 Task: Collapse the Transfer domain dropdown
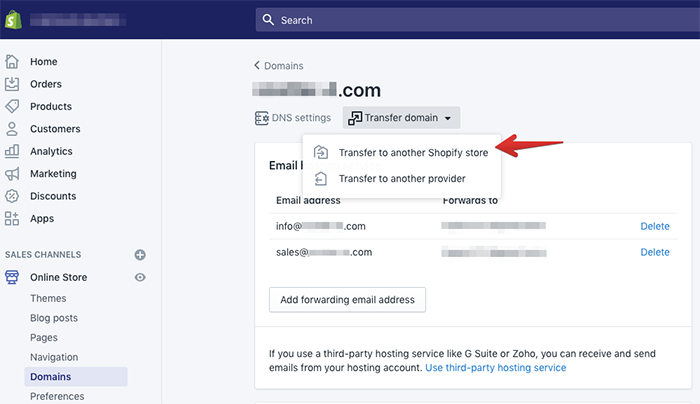pyautogui.click(x=401, y=118)
